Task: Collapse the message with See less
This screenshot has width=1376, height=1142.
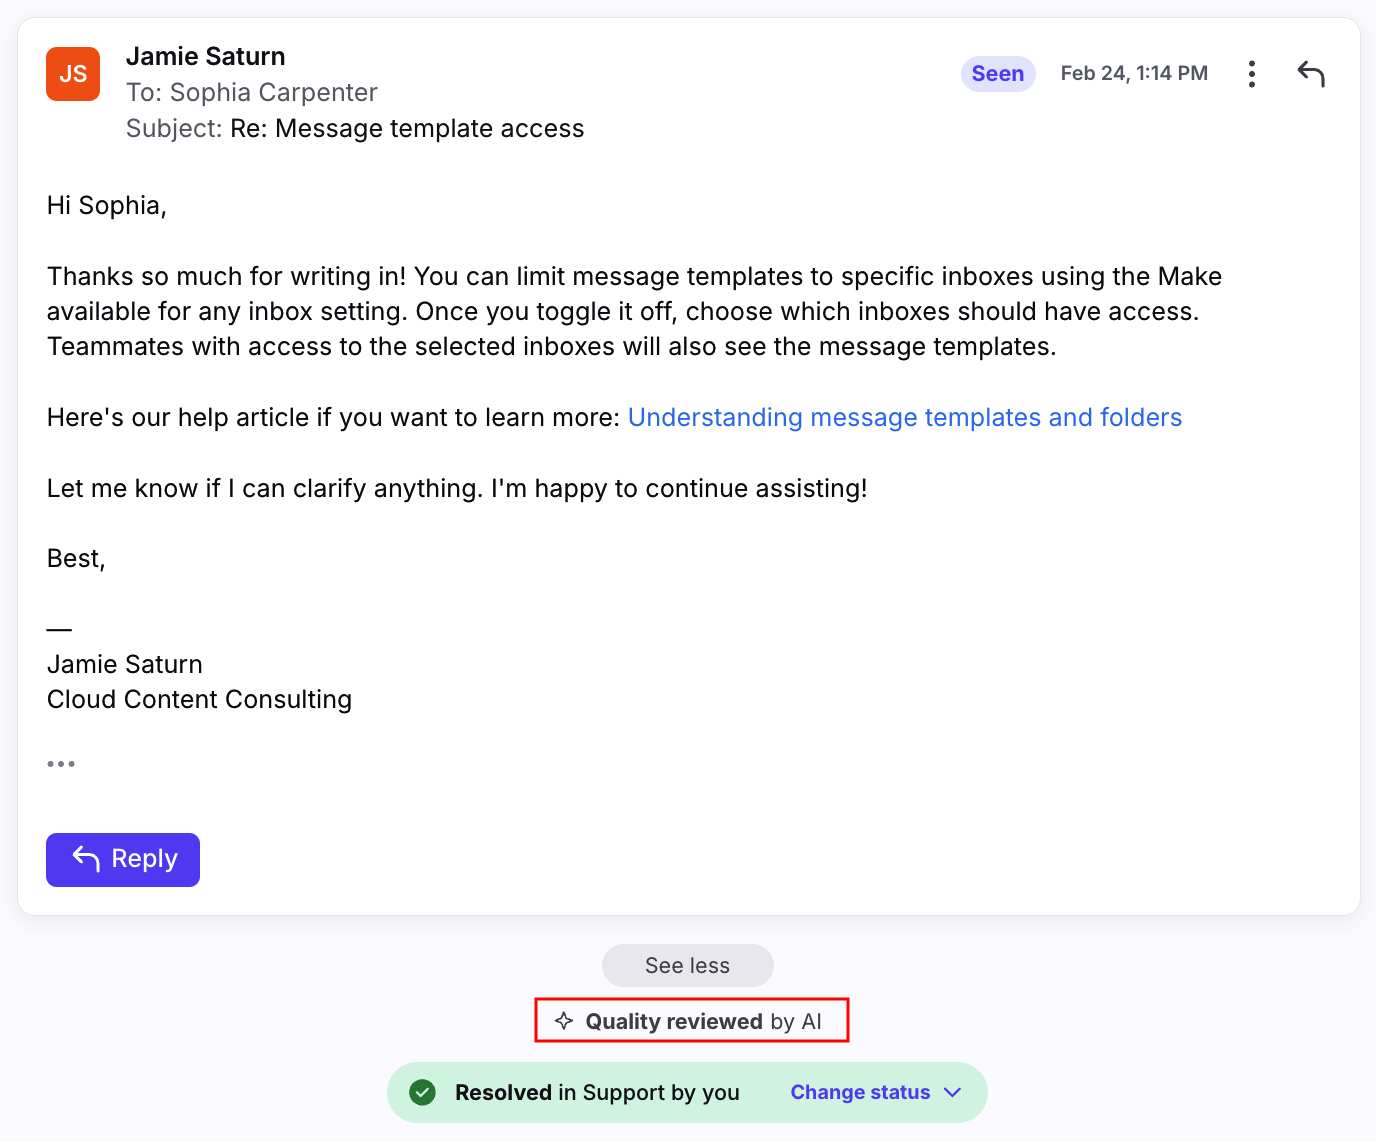Action: pos(687,965)
